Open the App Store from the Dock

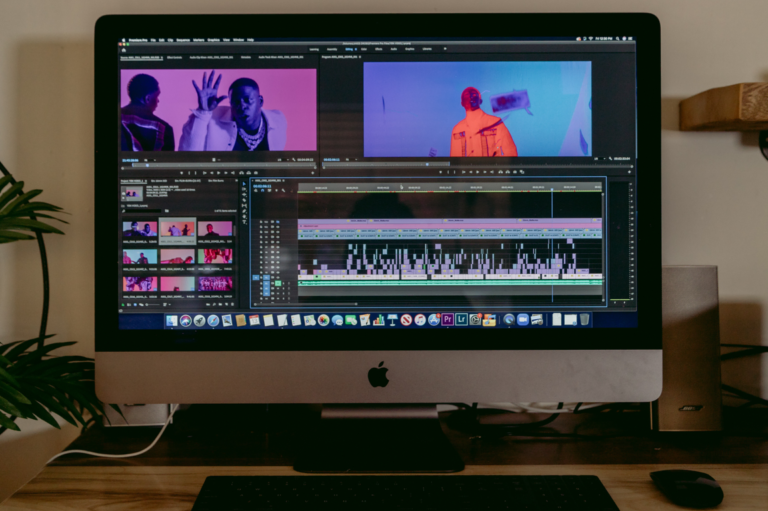click(433, 320)
